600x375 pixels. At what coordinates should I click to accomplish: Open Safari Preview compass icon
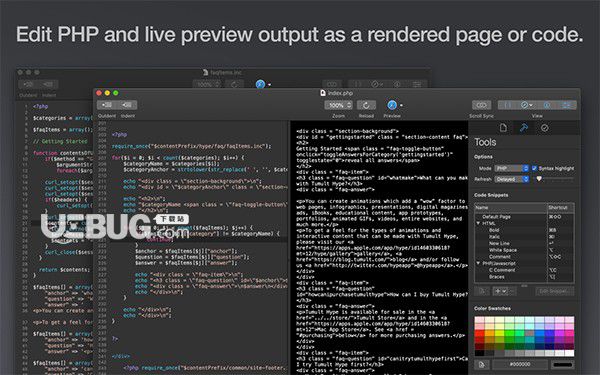pos(392,105)
